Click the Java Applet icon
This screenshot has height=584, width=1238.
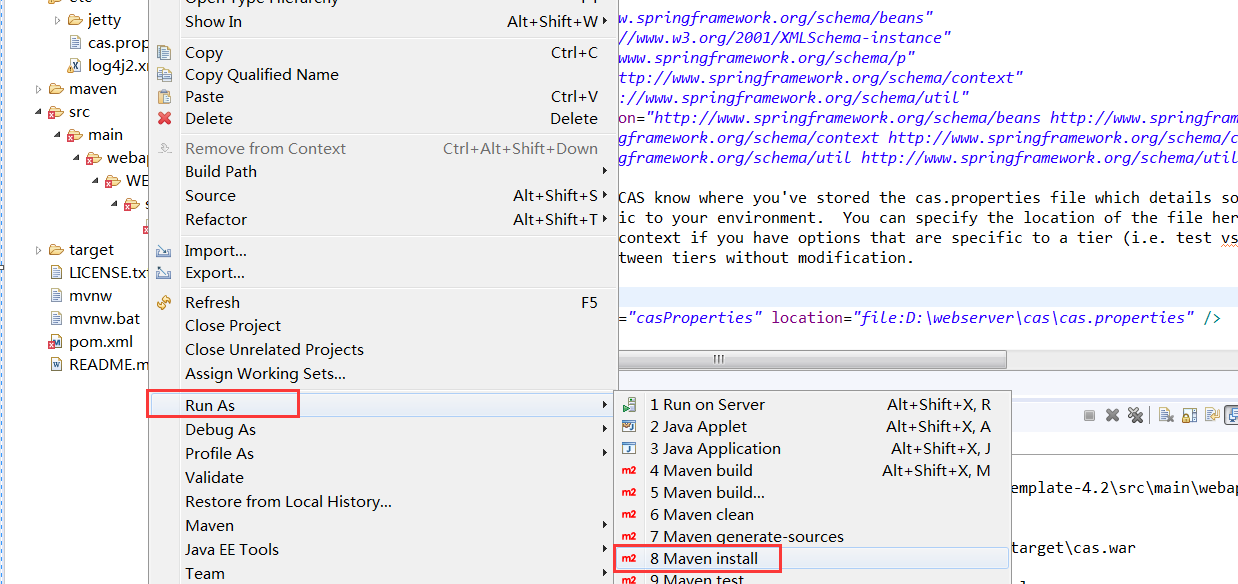[629, 427]
